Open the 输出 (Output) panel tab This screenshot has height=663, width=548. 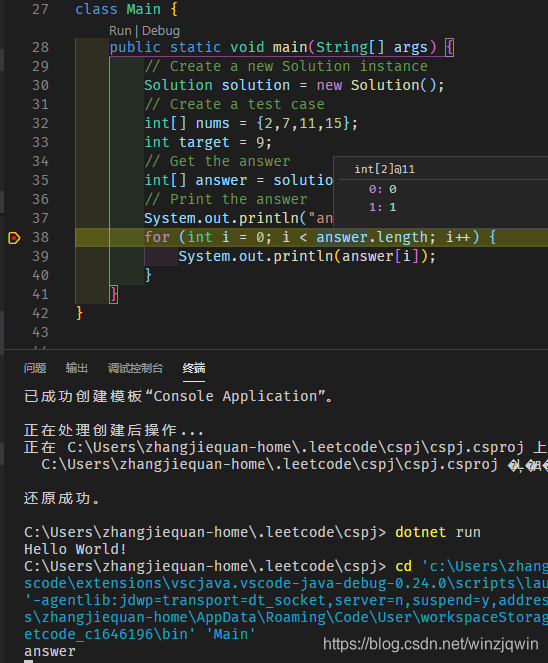click(77, 368)
